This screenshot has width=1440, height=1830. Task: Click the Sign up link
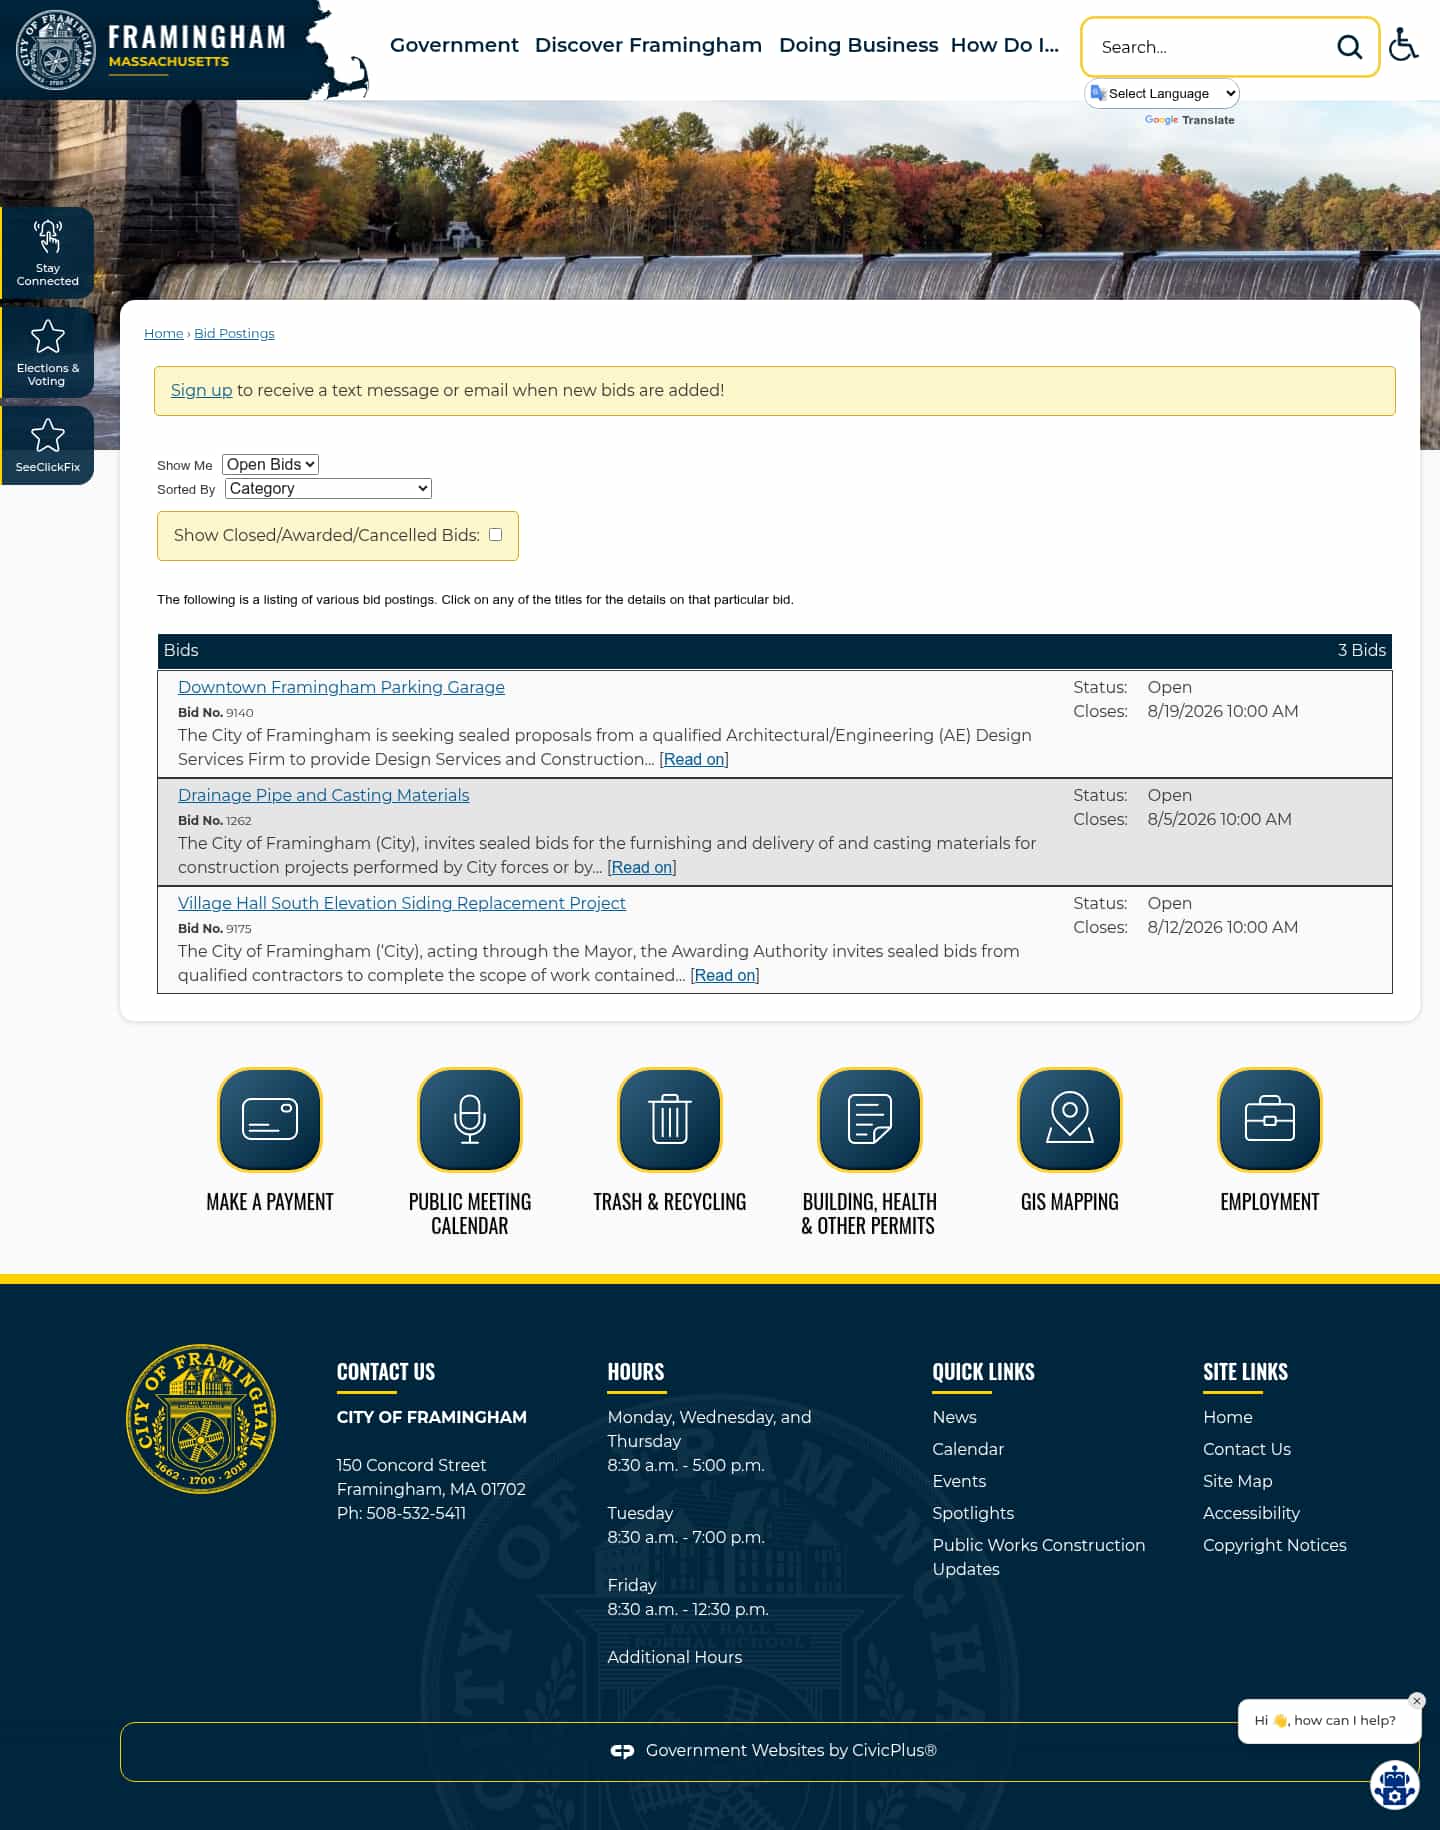201,390
